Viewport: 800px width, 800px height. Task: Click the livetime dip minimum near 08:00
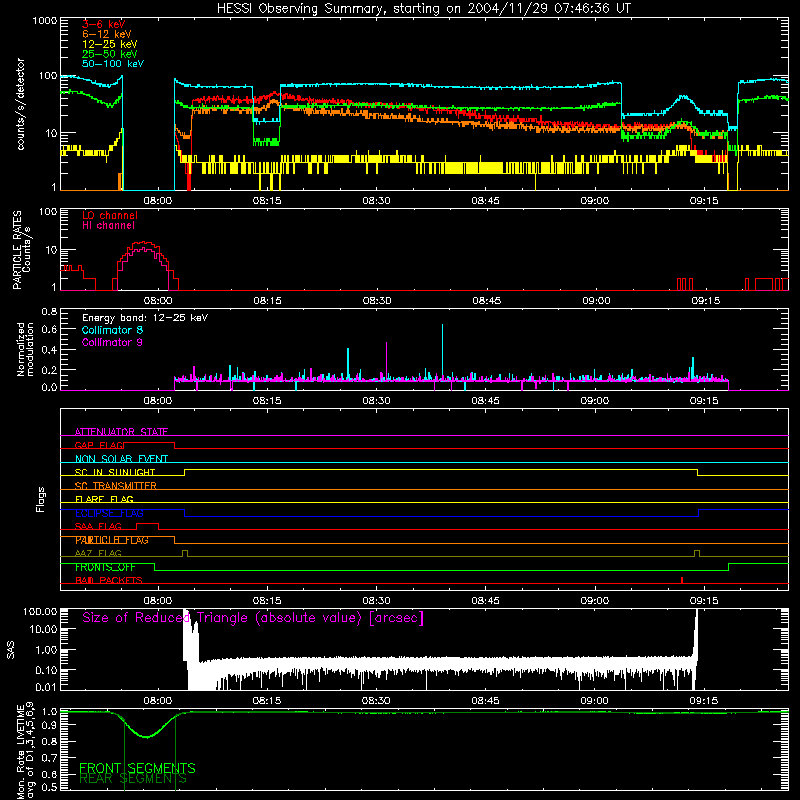point(146,737)
